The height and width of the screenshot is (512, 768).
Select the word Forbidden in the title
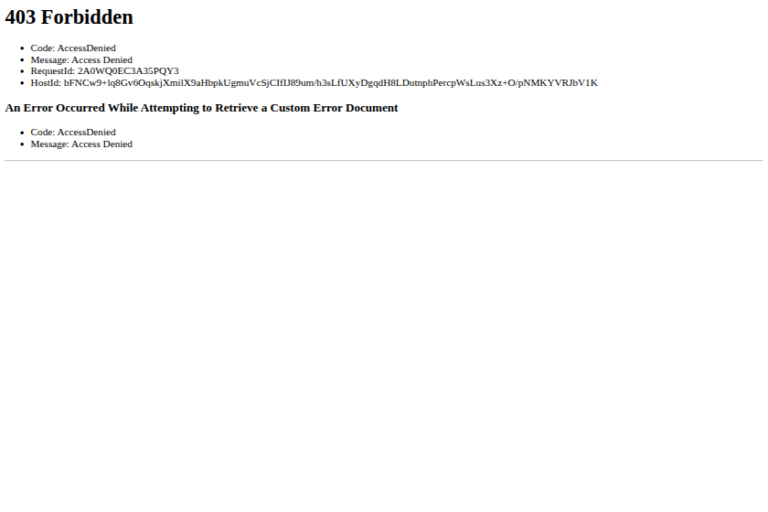click(x=87, y=17)
